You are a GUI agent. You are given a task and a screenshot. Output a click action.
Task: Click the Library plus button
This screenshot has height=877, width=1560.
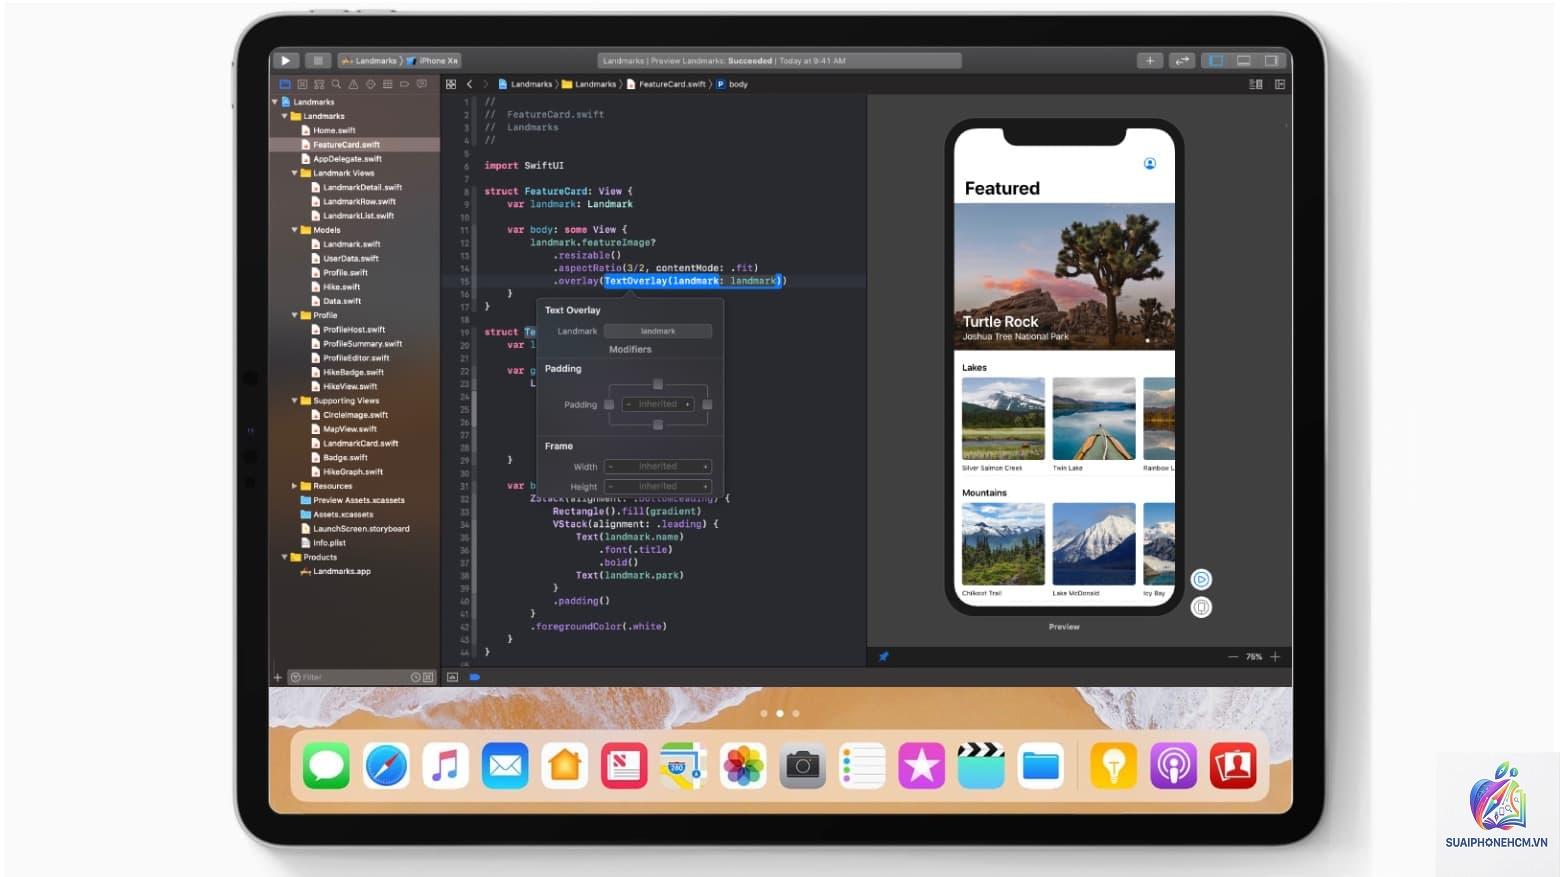pyautogui.click(x=1150, y=61)
